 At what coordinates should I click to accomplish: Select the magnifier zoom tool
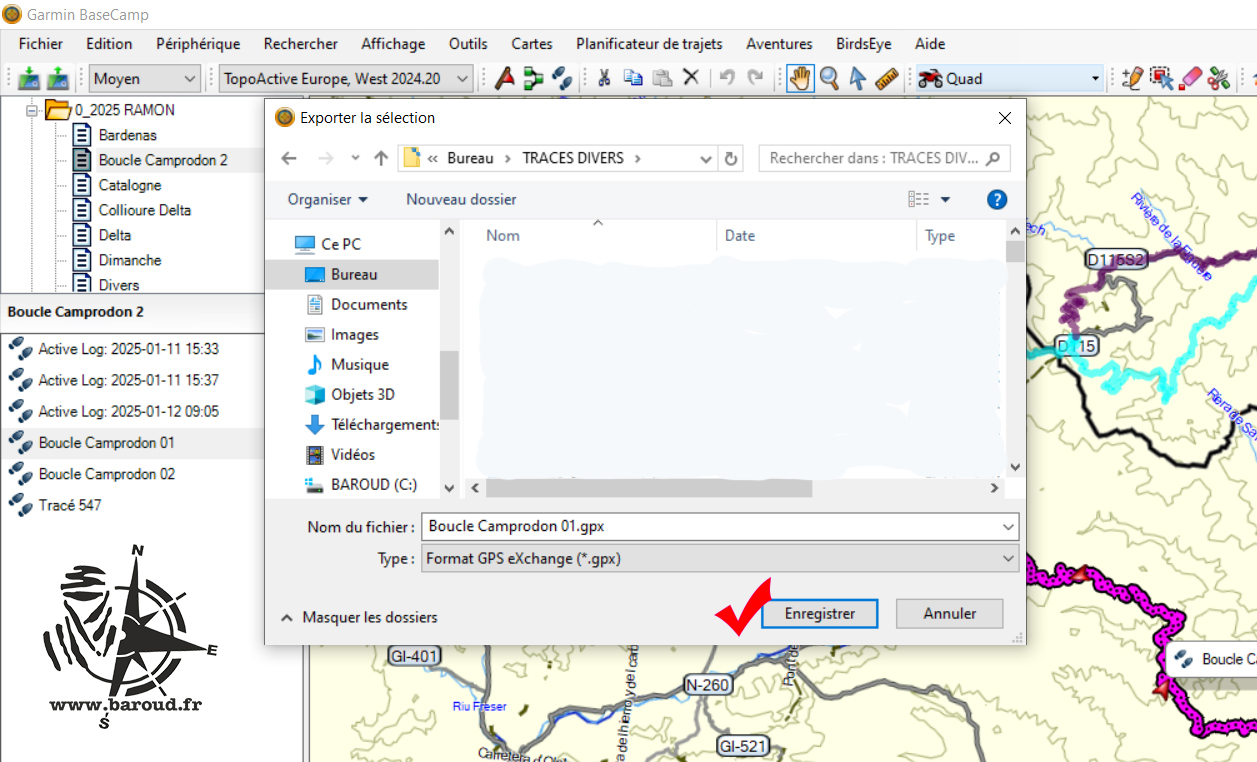tap(829, 78)
